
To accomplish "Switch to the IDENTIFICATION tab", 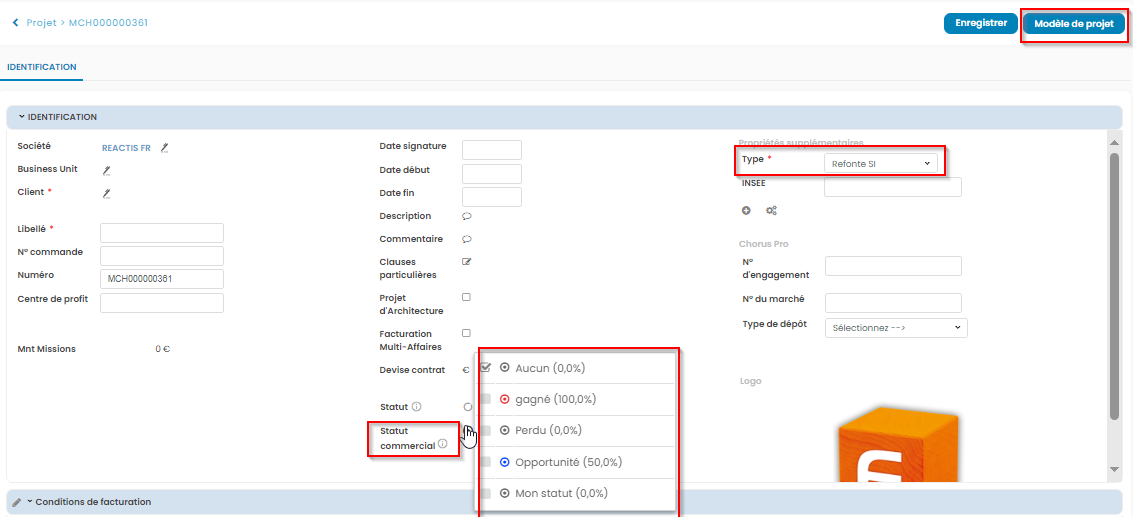I will click(42, 67).
